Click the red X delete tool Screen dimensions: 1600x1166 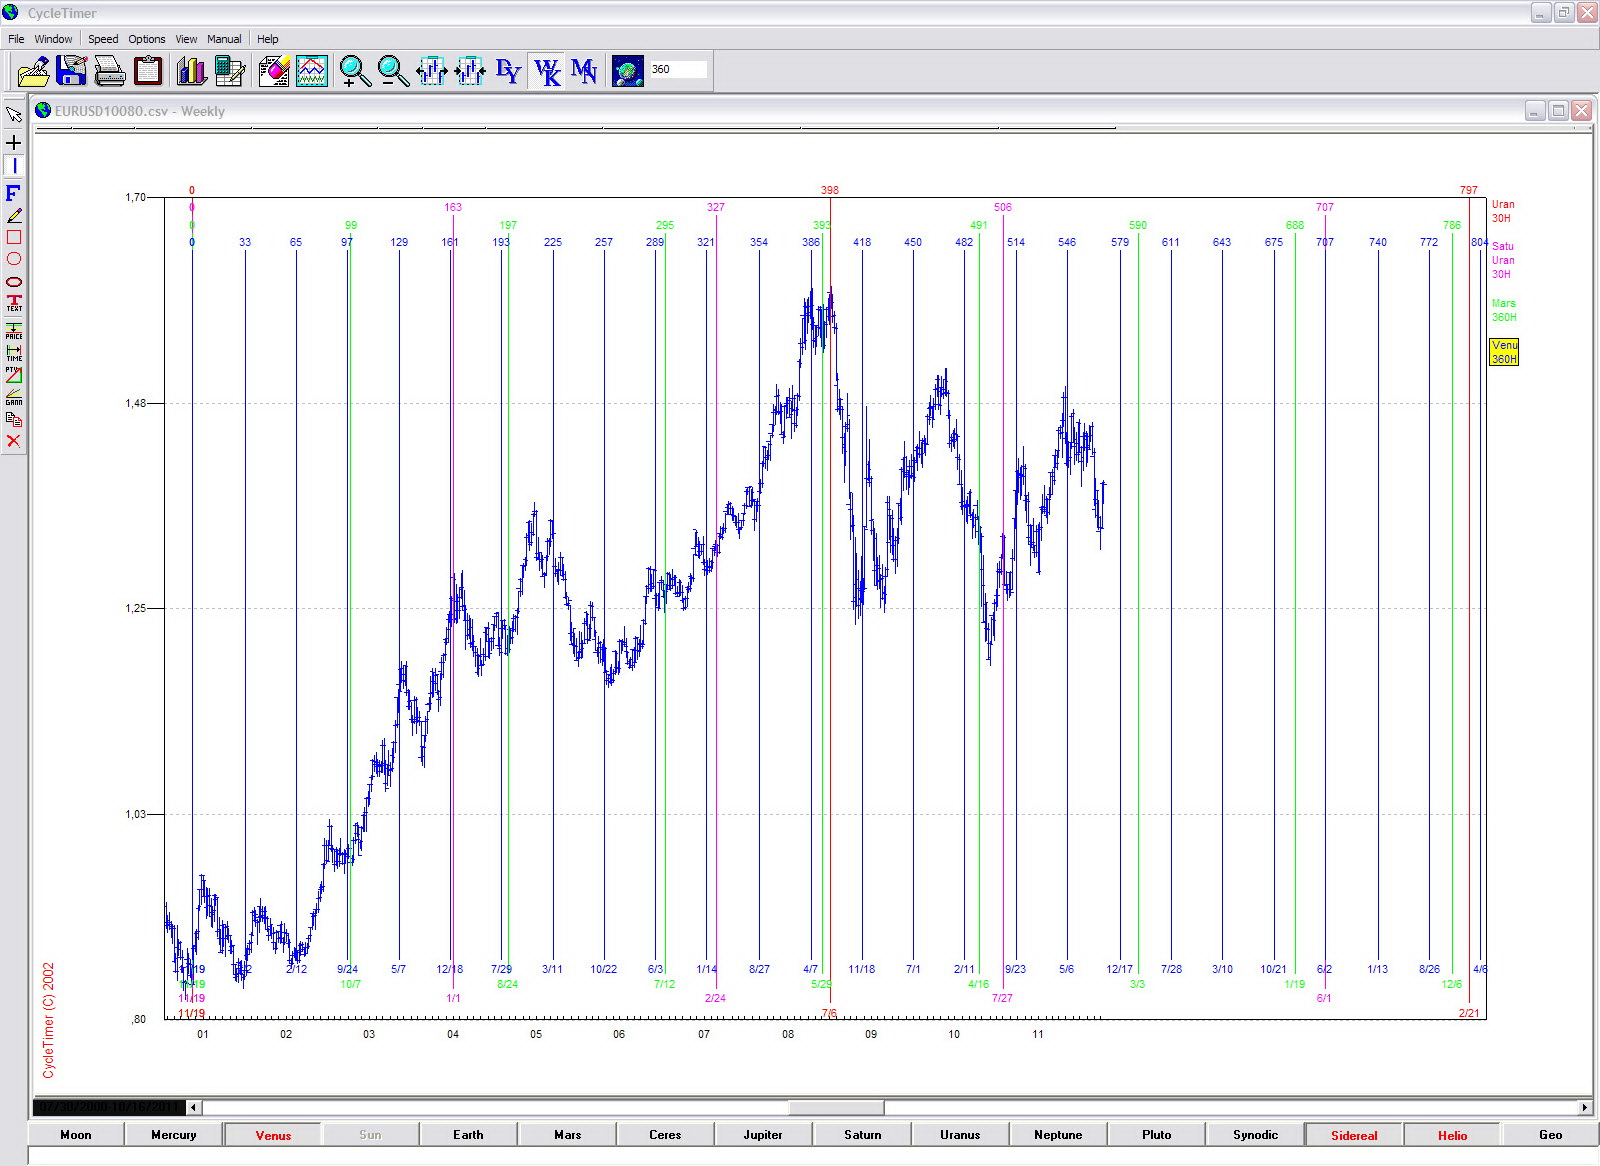tap(14, 441)
